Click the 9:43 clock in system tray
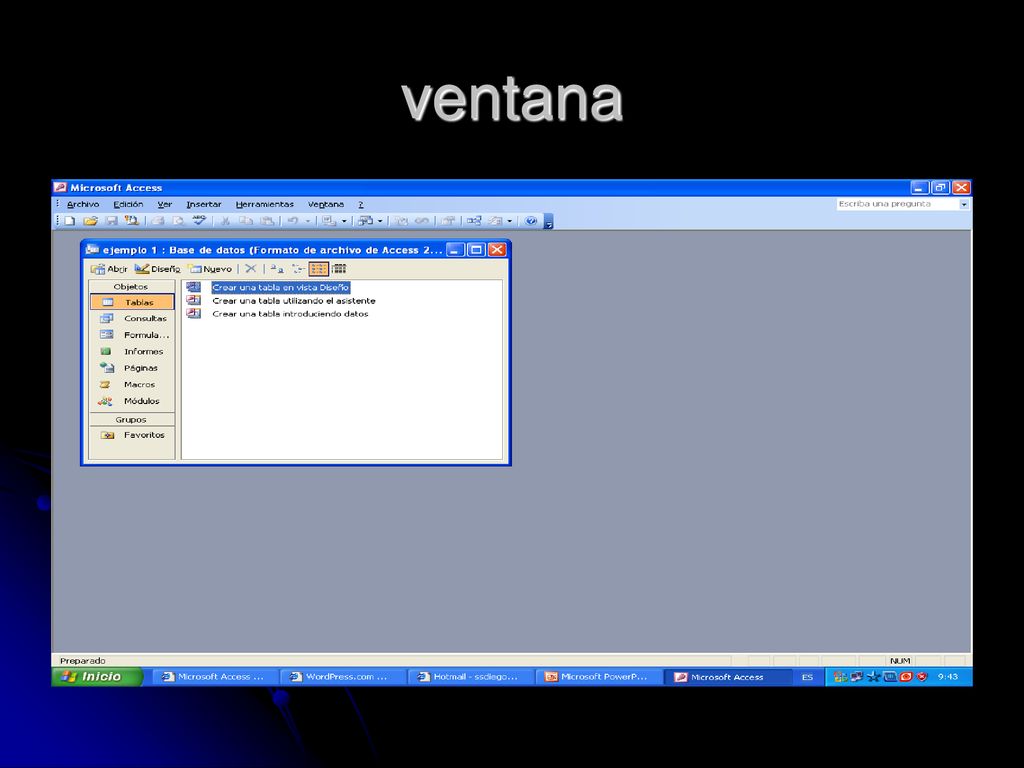This screenshot has width=1024, height=768. (948, 677)
